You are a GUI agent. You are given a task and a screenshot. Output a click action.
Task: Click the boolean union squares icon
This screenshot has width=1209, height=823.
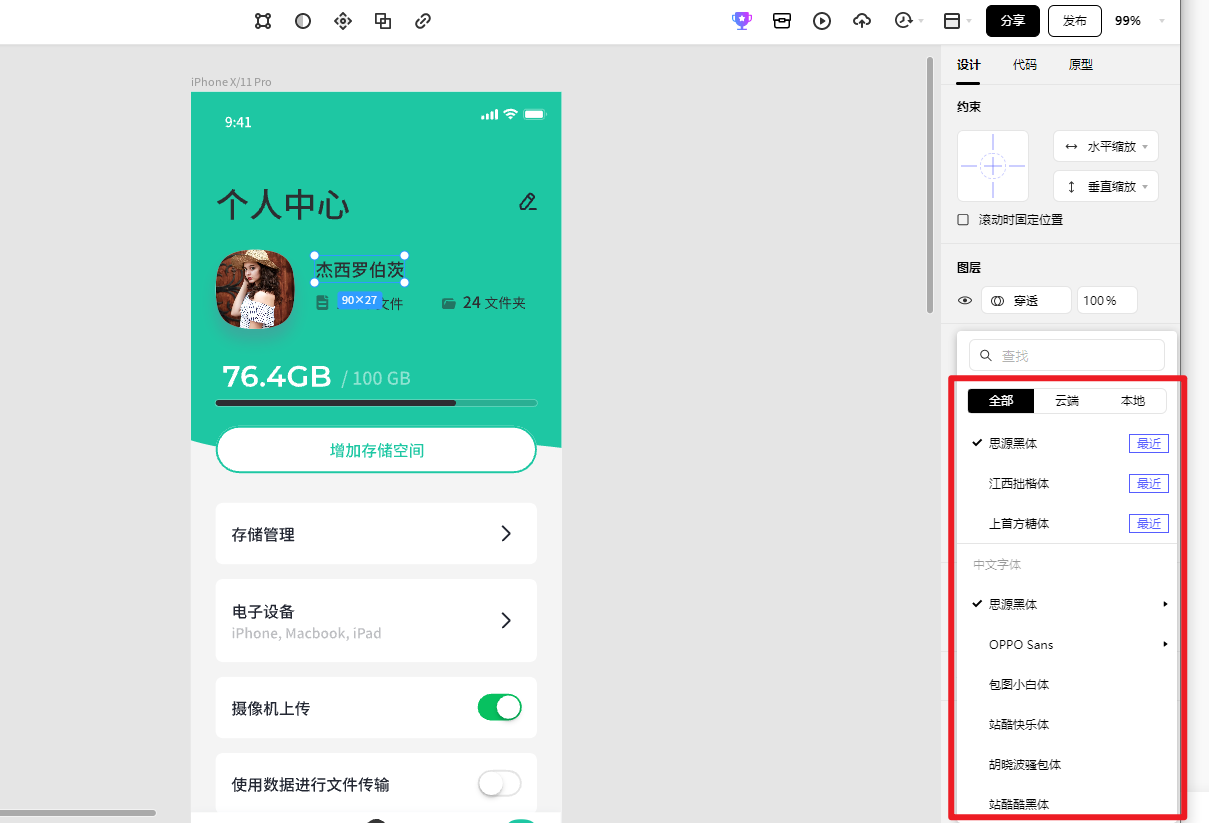[383, 21]
